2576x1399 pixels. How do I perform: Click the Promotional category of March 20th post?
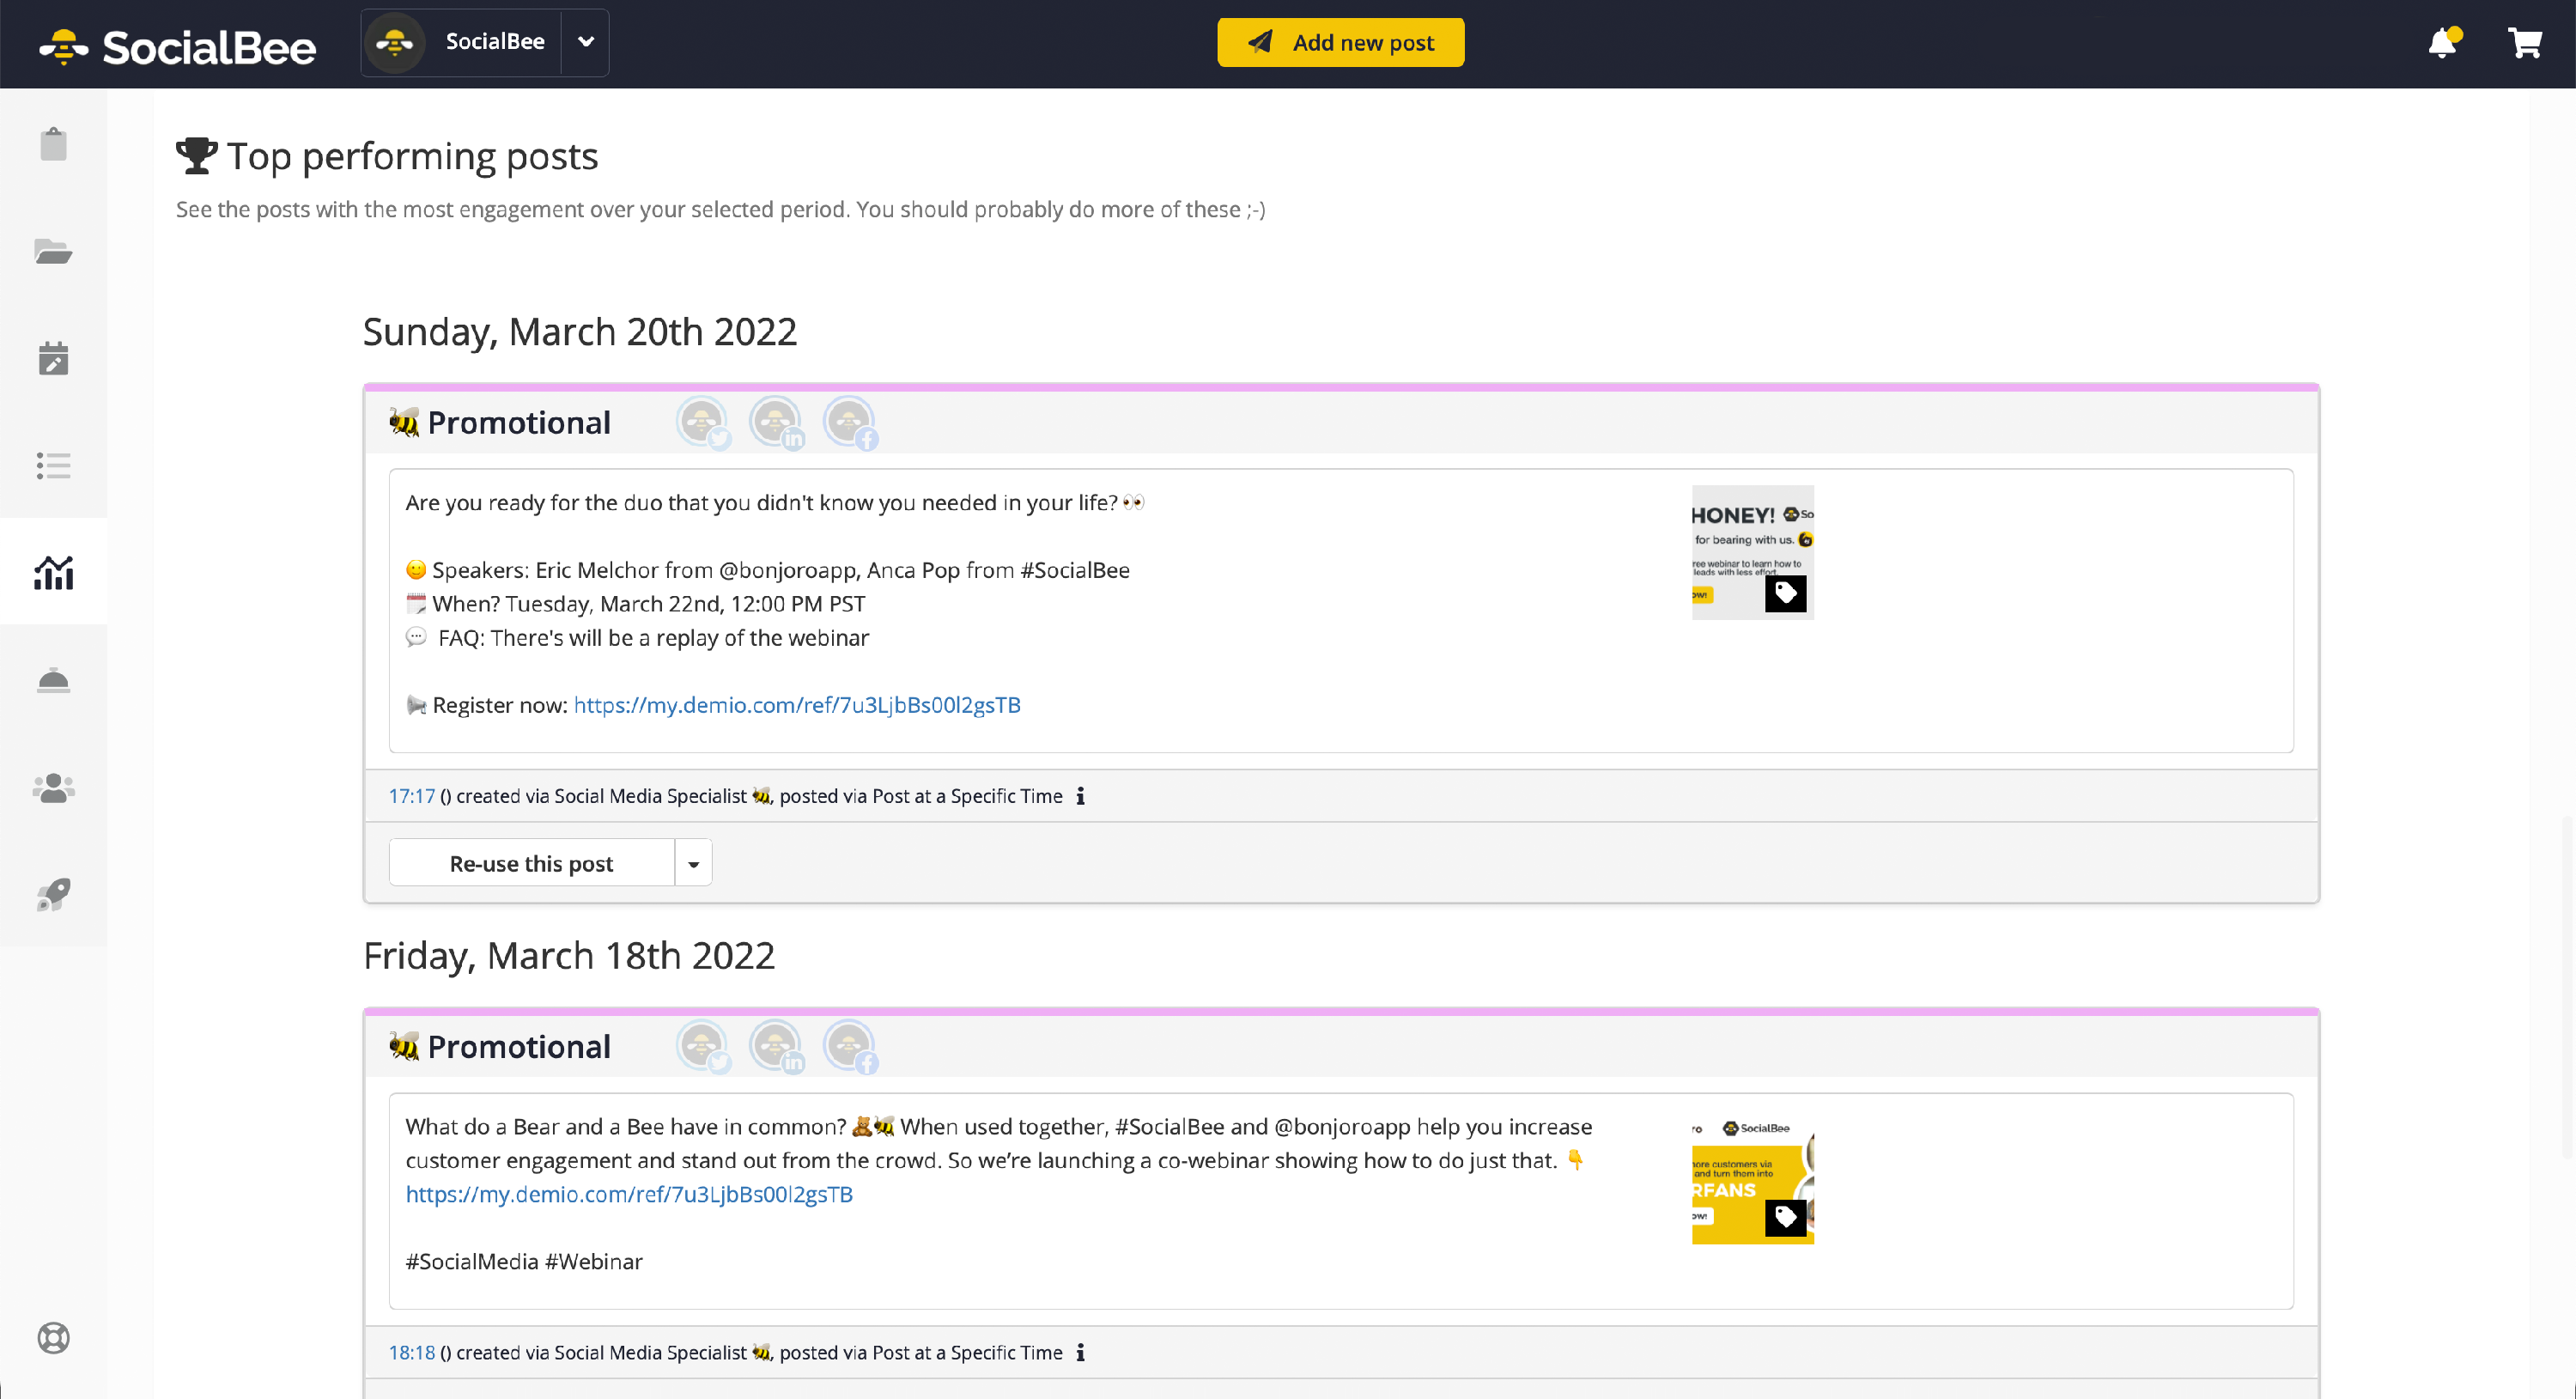click(x=500, y=423)
